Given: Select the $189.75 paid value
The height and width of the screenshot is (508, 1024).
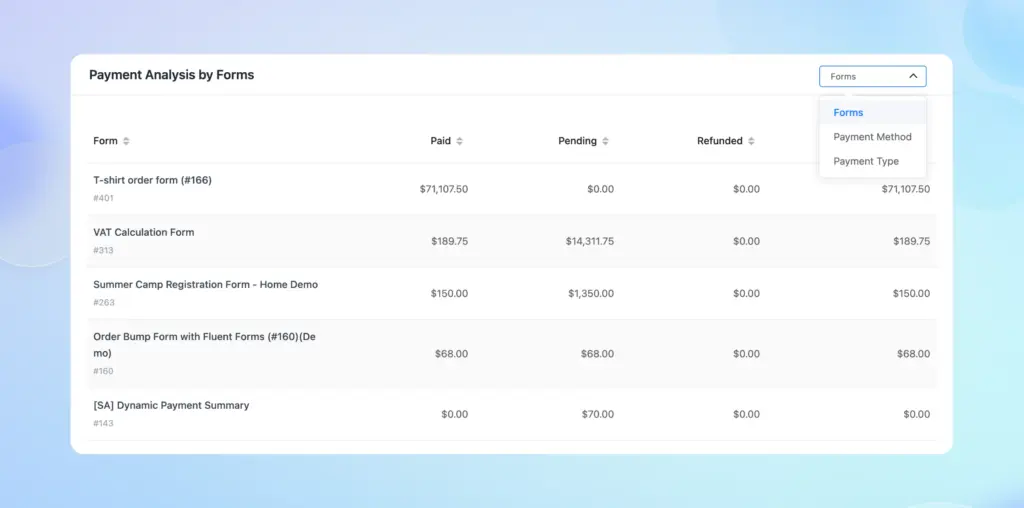Looking at the screenshot, I should point(449,242).
